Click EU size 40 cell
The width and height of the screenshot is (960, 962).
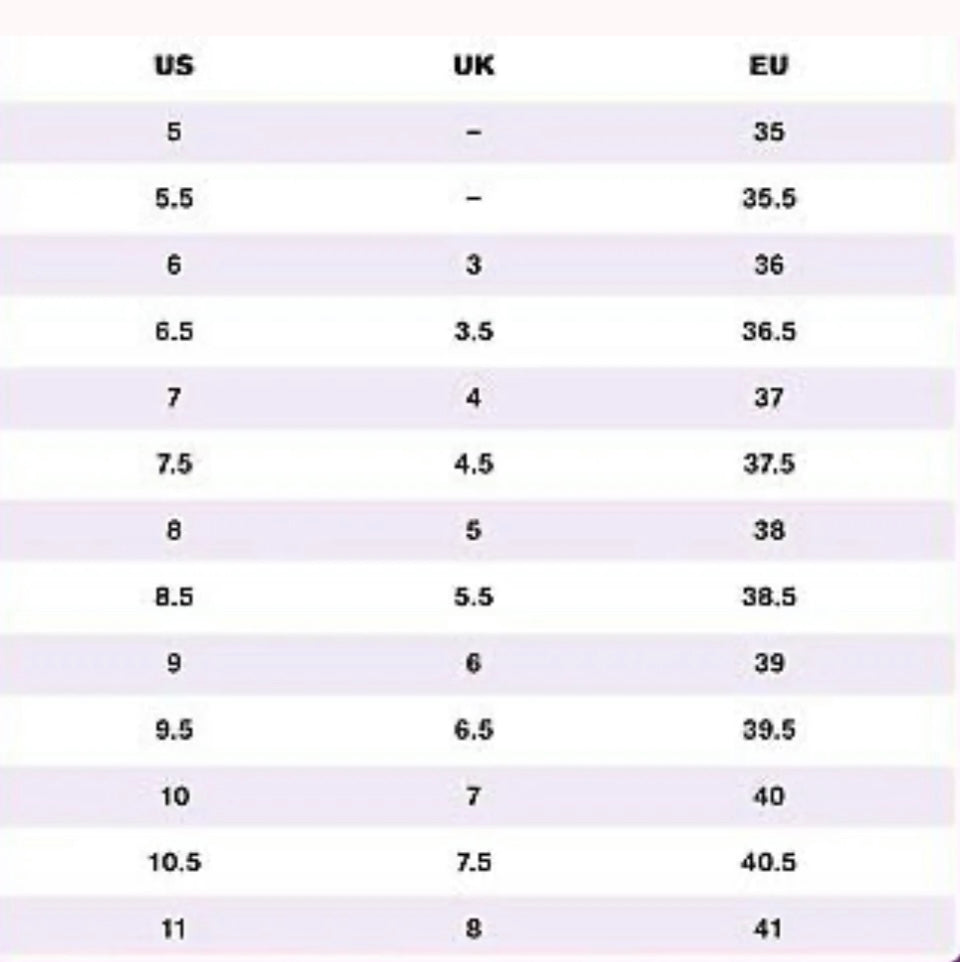(768, 796)
